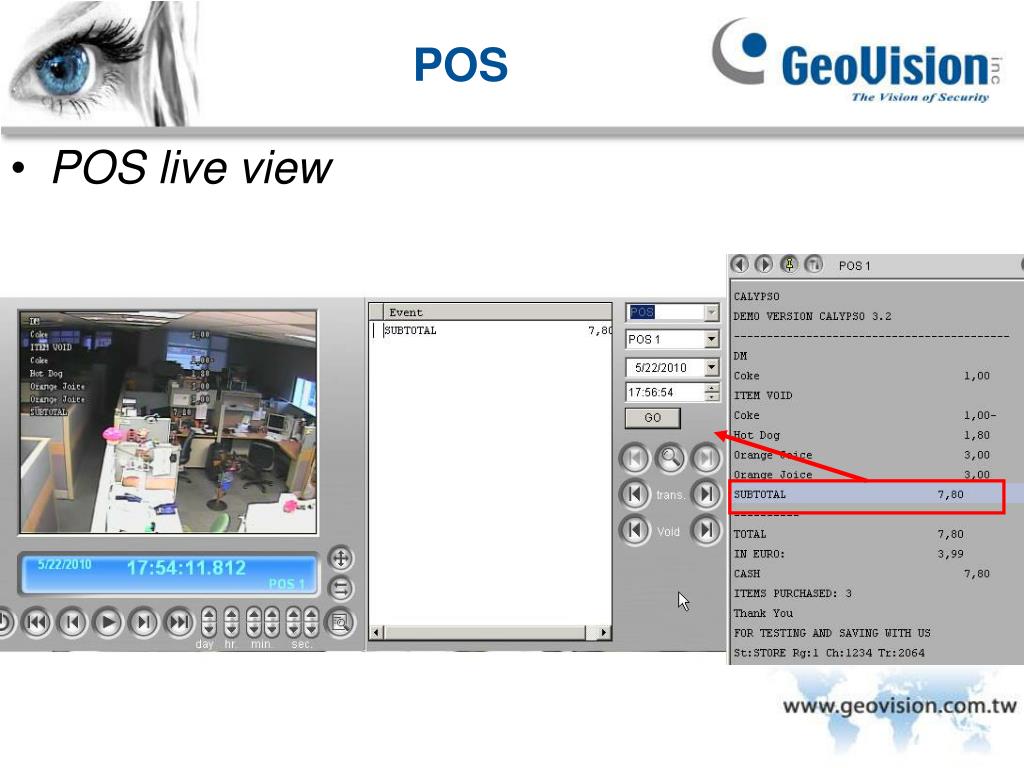Click the 17:56:54 time field
1024x768 pixels.
pos(665,392)
